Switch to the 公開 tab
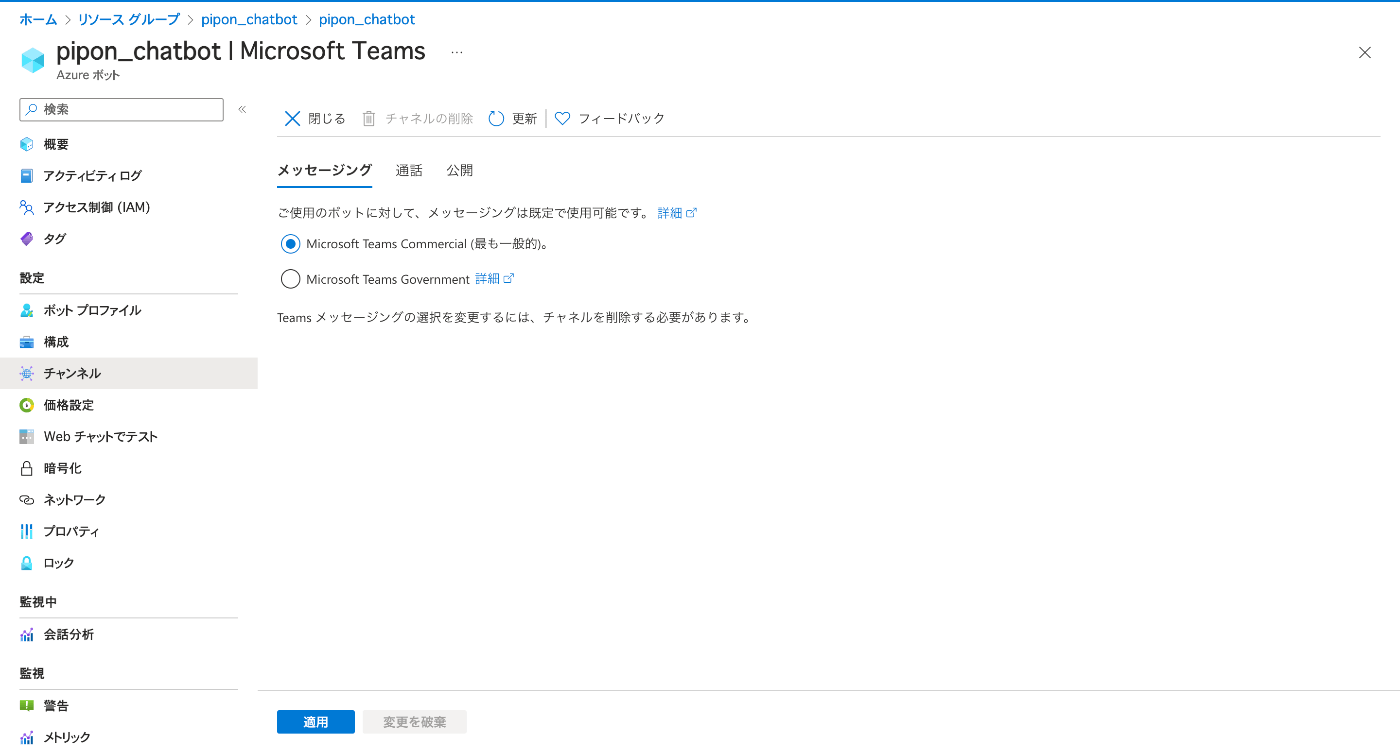 click(x=460, y=170)
